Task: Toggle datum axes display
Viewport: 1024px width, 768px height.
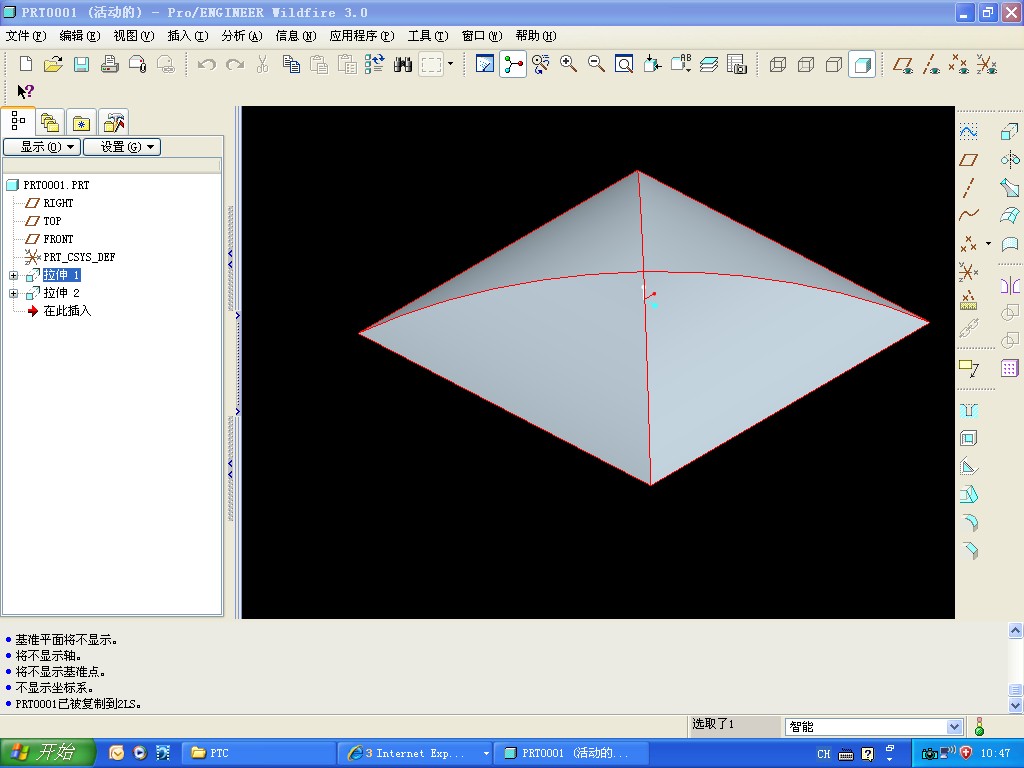Action: click(x=931, y=64)
